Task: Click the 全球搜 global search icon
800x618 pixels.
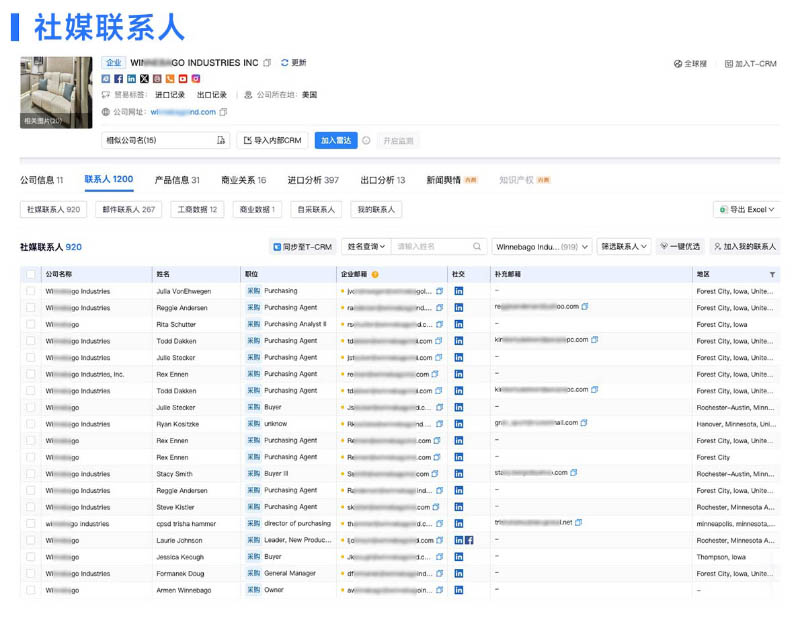Action: click(x=679, y=64)
